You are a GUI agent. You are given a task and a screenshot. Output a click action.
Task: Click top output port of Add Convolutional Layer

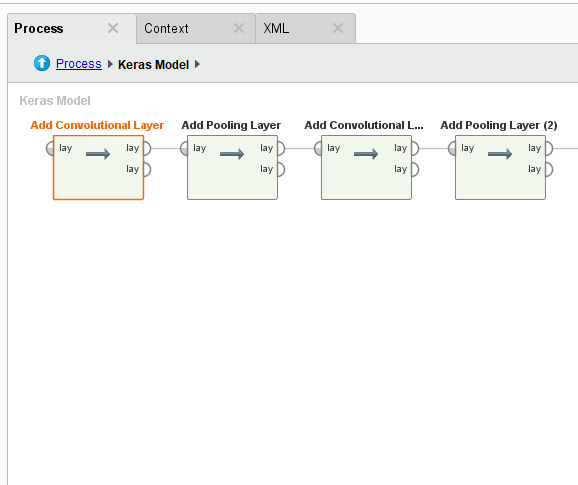pos(147,149)
